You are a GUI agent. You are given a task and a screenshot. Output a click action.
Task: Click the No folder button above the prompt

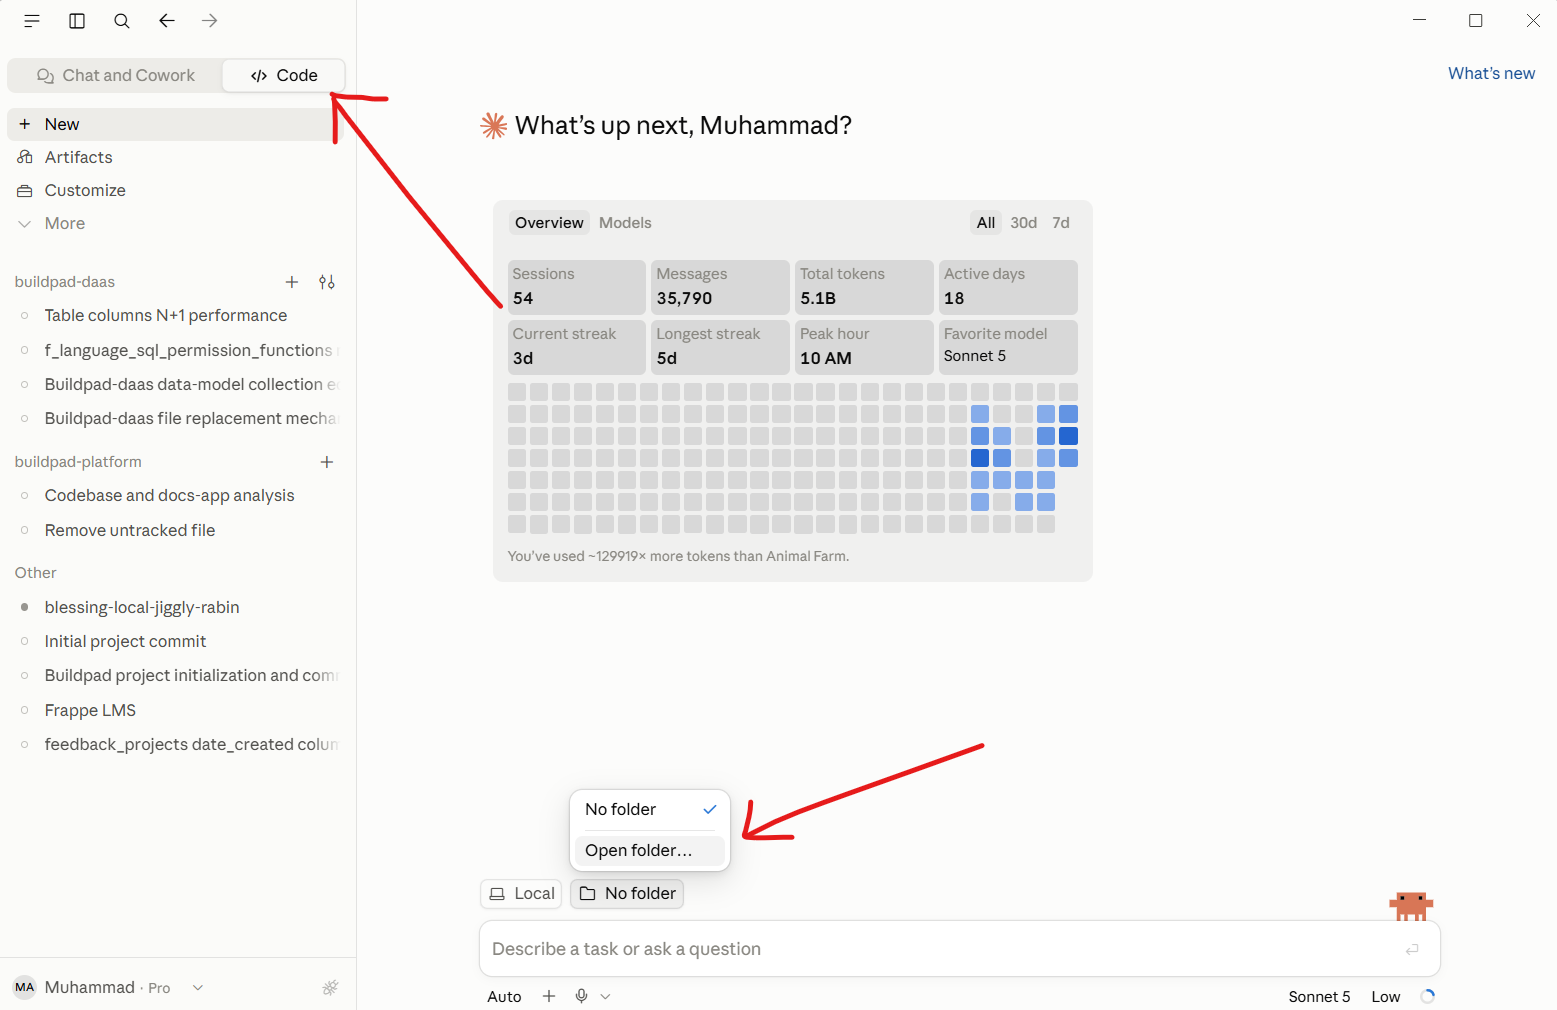(627, 893)
